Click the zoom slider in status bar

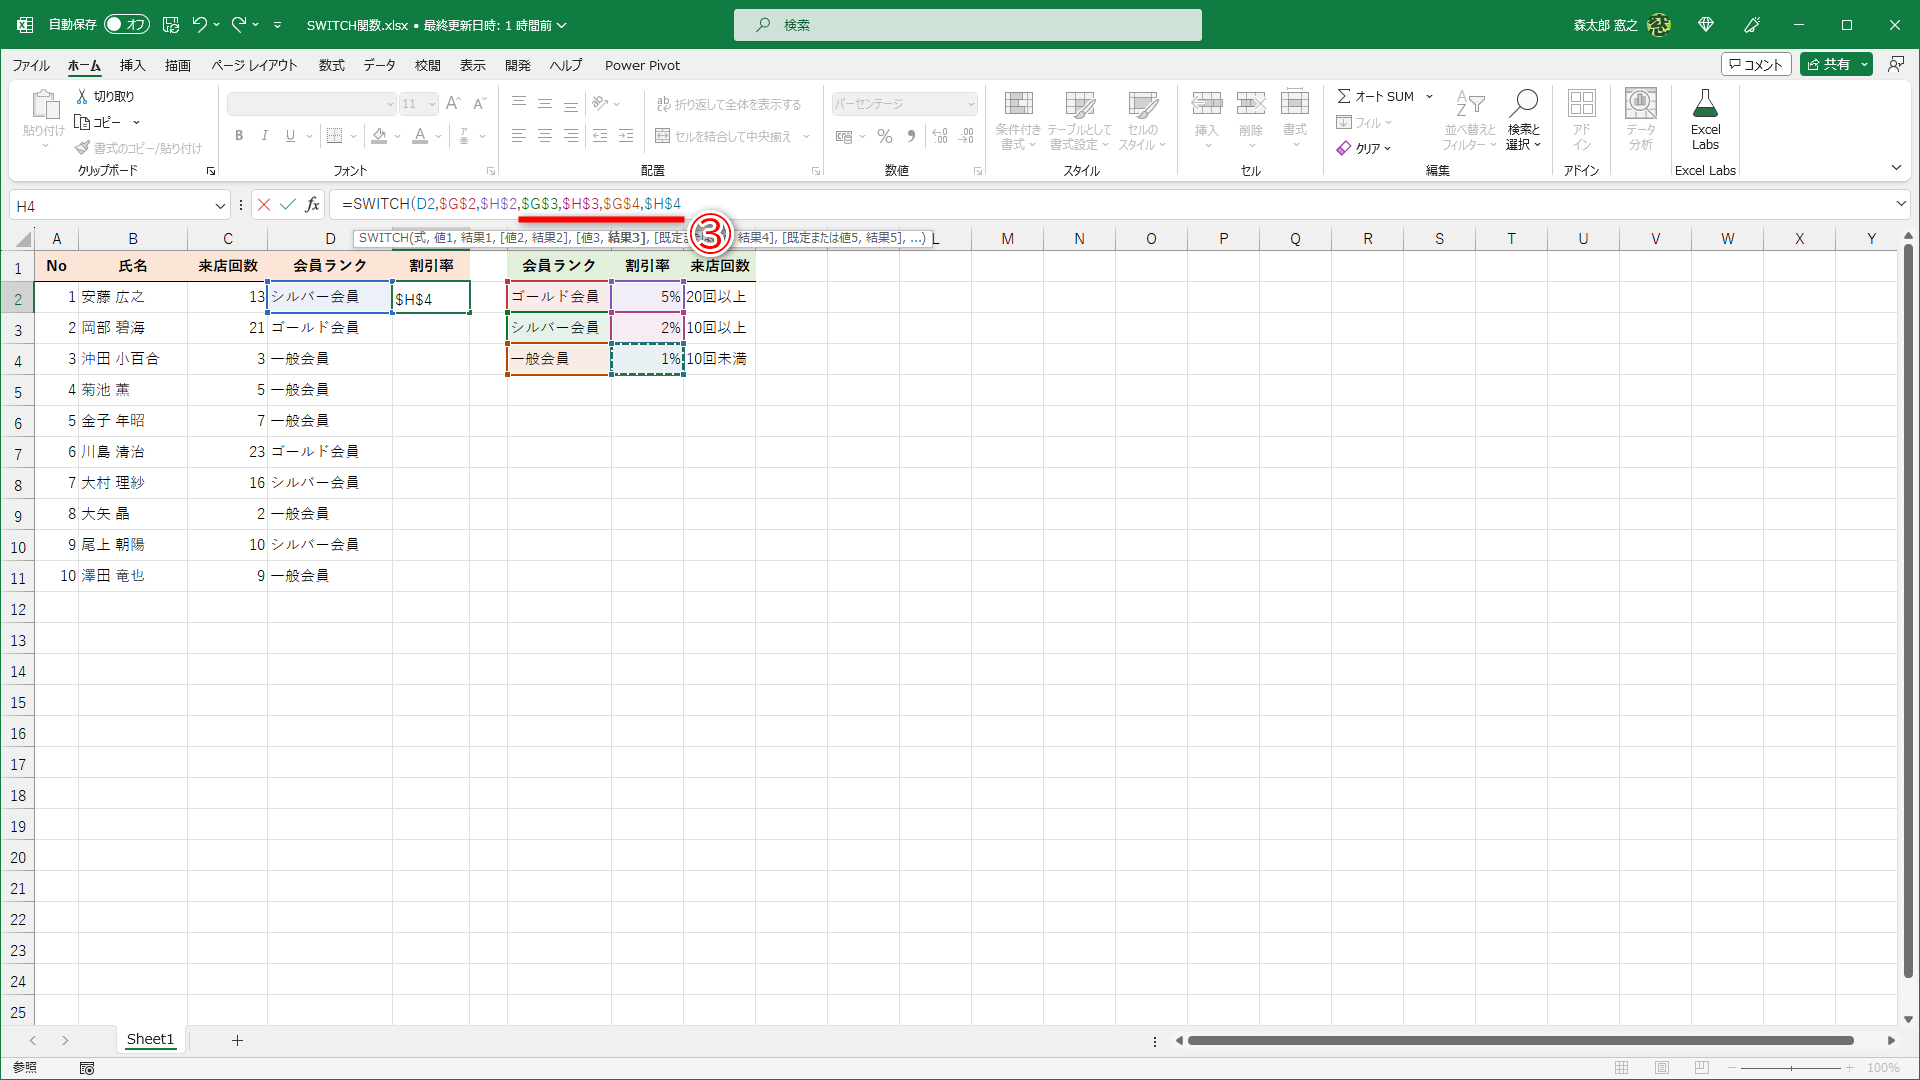1790,1068
